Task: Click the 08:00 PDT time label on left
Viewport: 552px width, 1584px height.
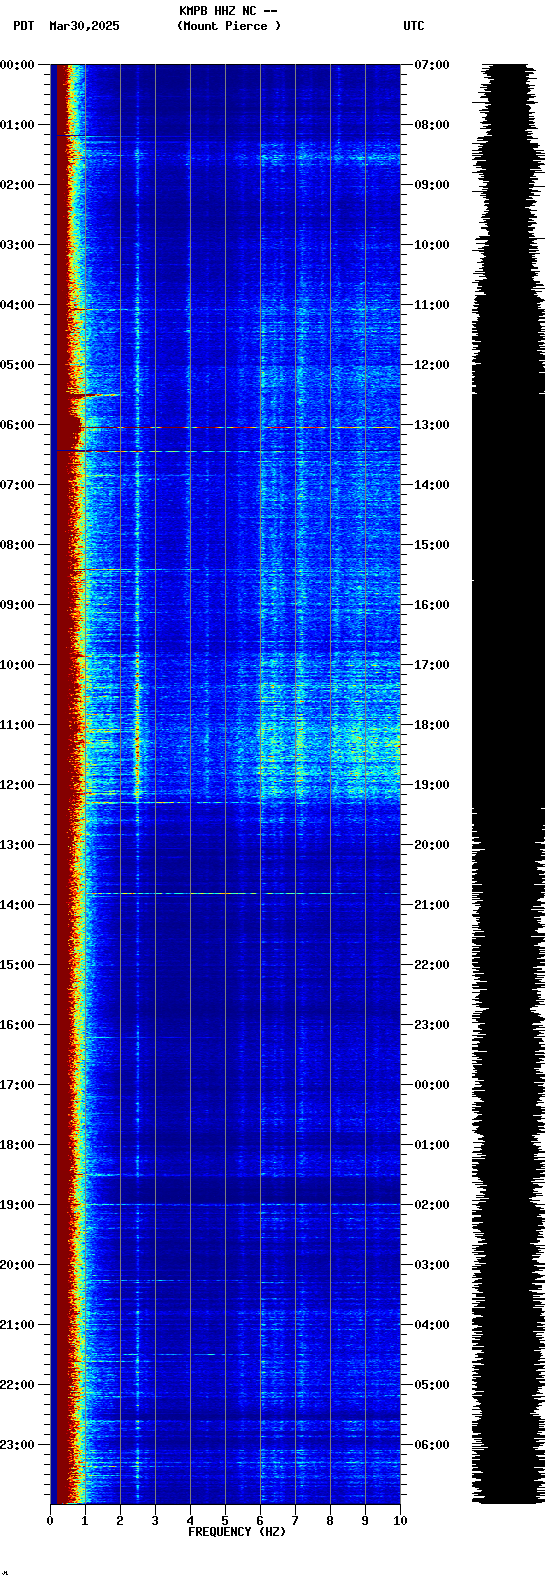Action: 17,545
